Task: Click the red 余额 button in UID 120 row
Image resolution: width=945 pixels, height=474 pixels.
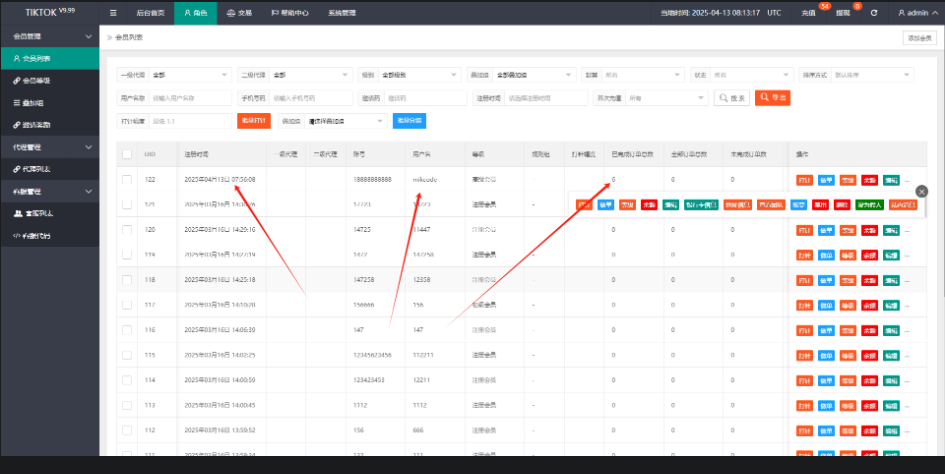Action: pos(869,230)
